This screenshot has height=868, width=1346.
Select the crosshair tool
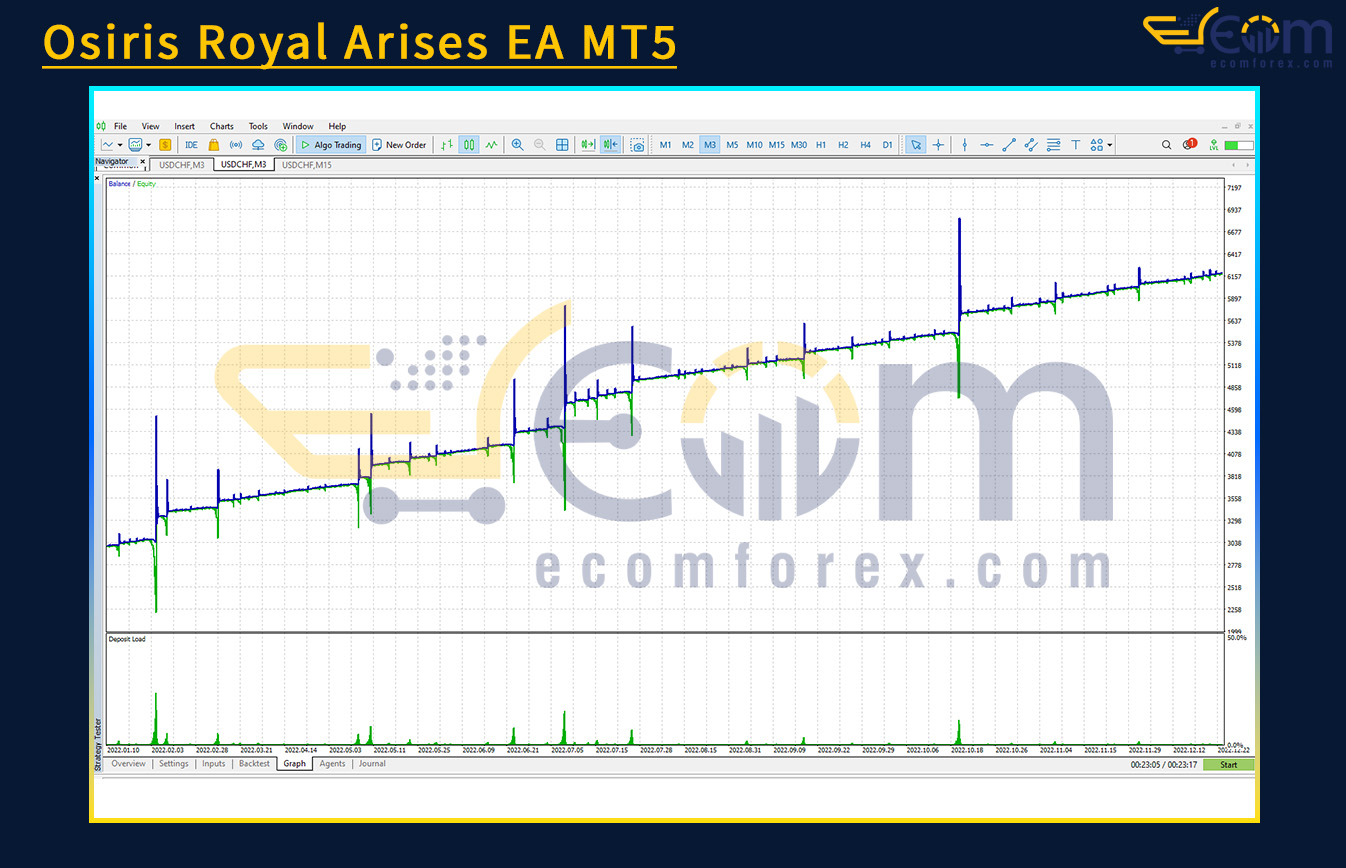tap(938, 145)
